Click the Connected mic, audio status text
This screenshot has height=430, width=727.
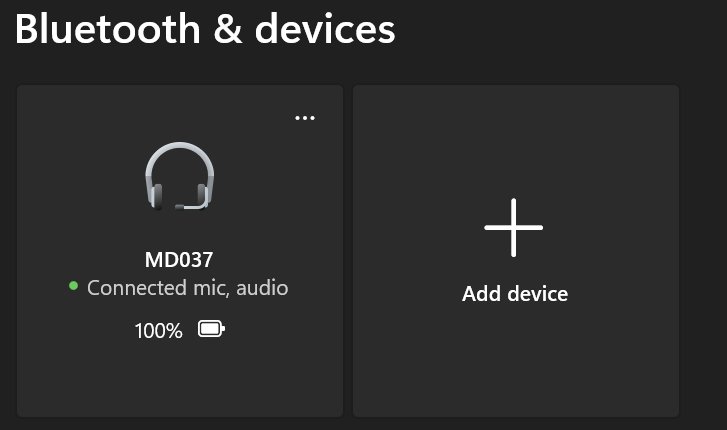tap(188, 288)
